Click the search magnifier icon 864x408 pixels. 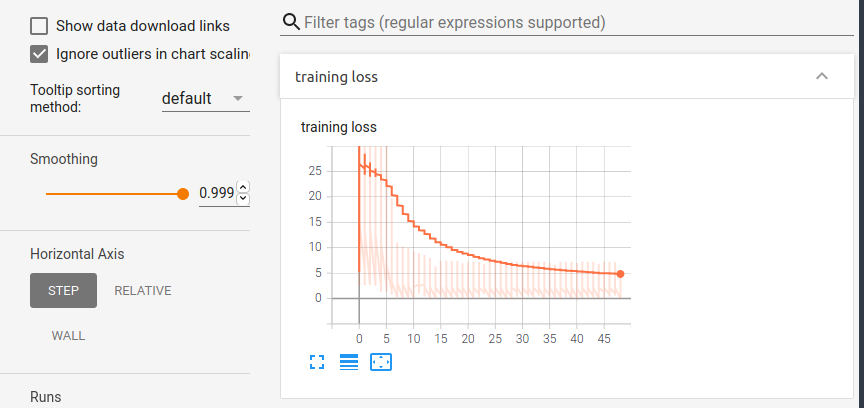coord(291,22)
